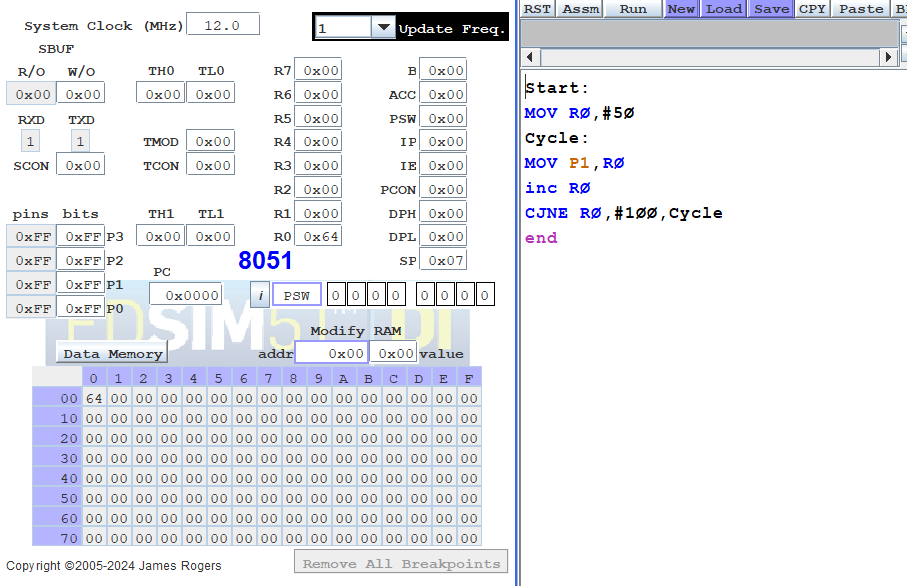Click the 'inc R0' code line
The width and height of the screenshot is (907, 586).
[x=558, y=188]
